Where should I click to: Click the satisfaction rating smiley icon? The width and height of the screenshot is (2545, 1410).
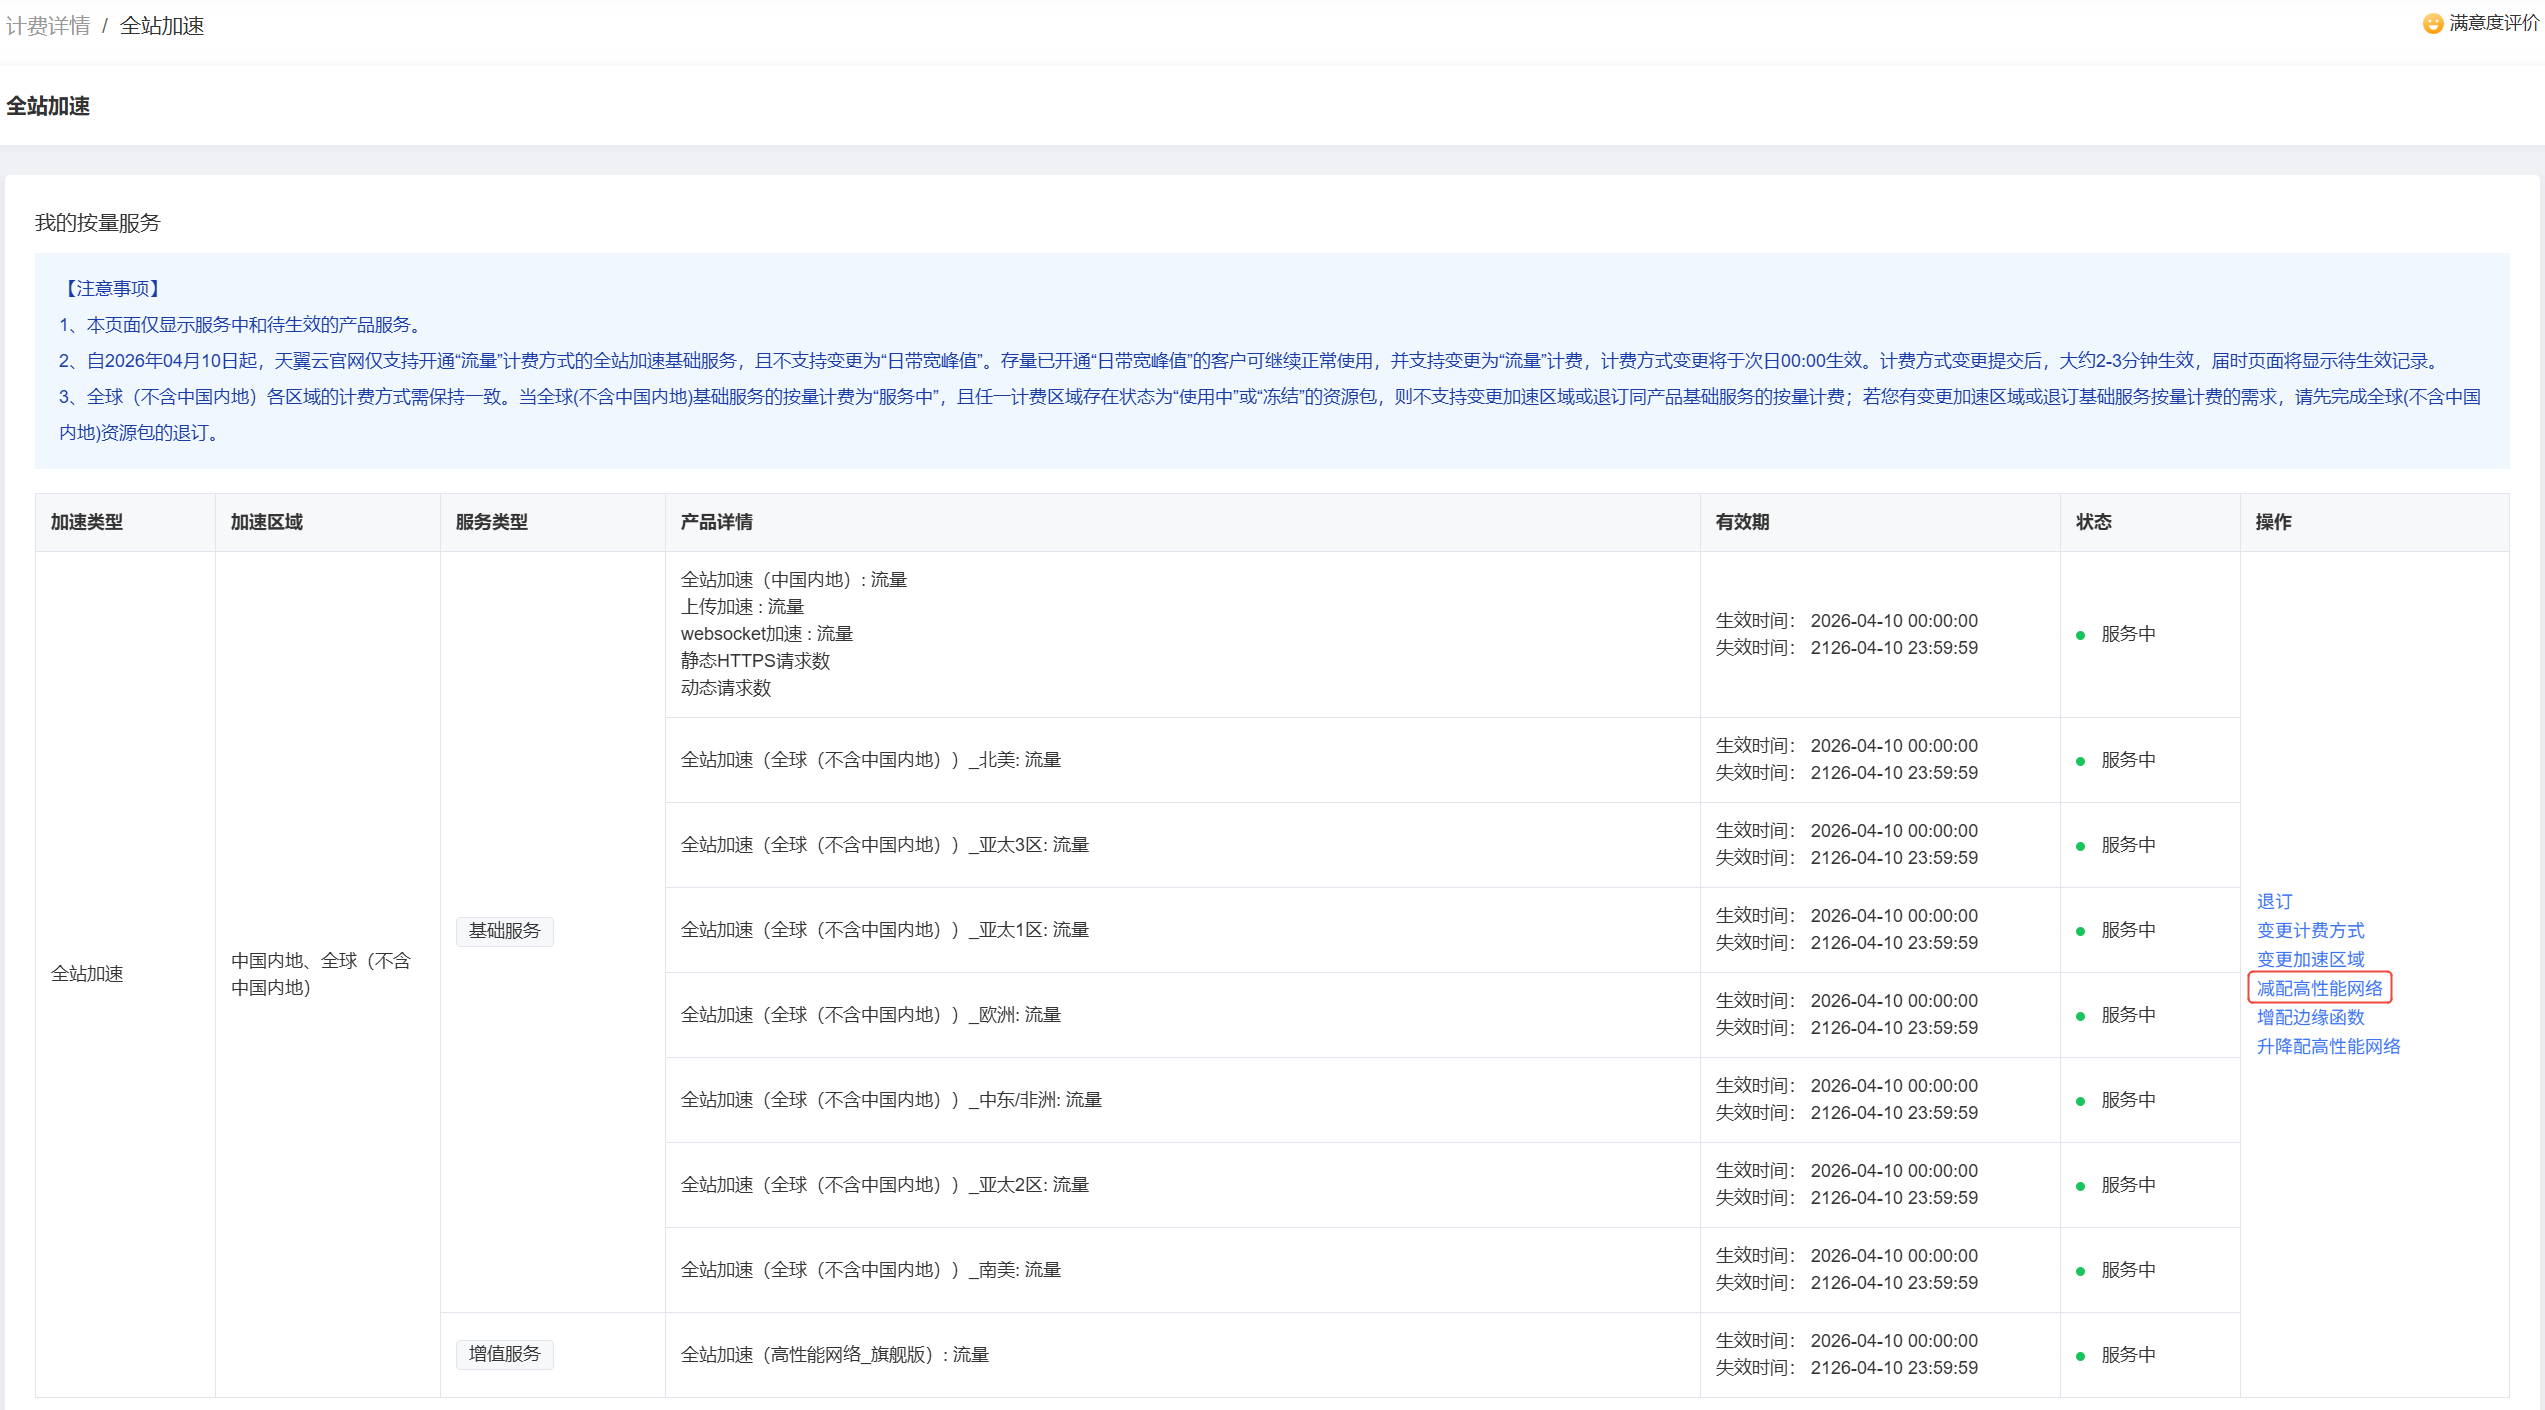2432,23
